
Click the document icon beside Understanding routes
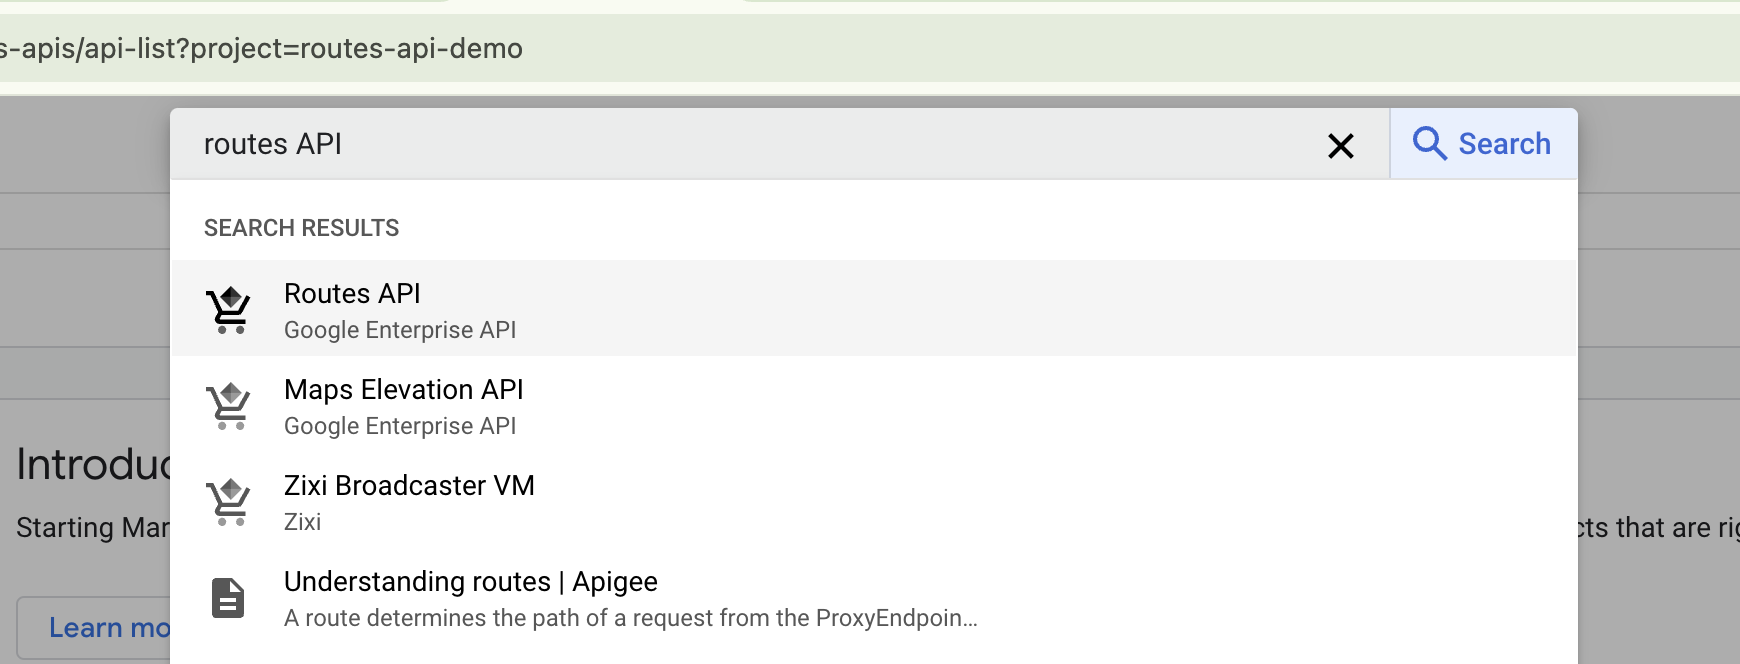[x=229, y=596]
